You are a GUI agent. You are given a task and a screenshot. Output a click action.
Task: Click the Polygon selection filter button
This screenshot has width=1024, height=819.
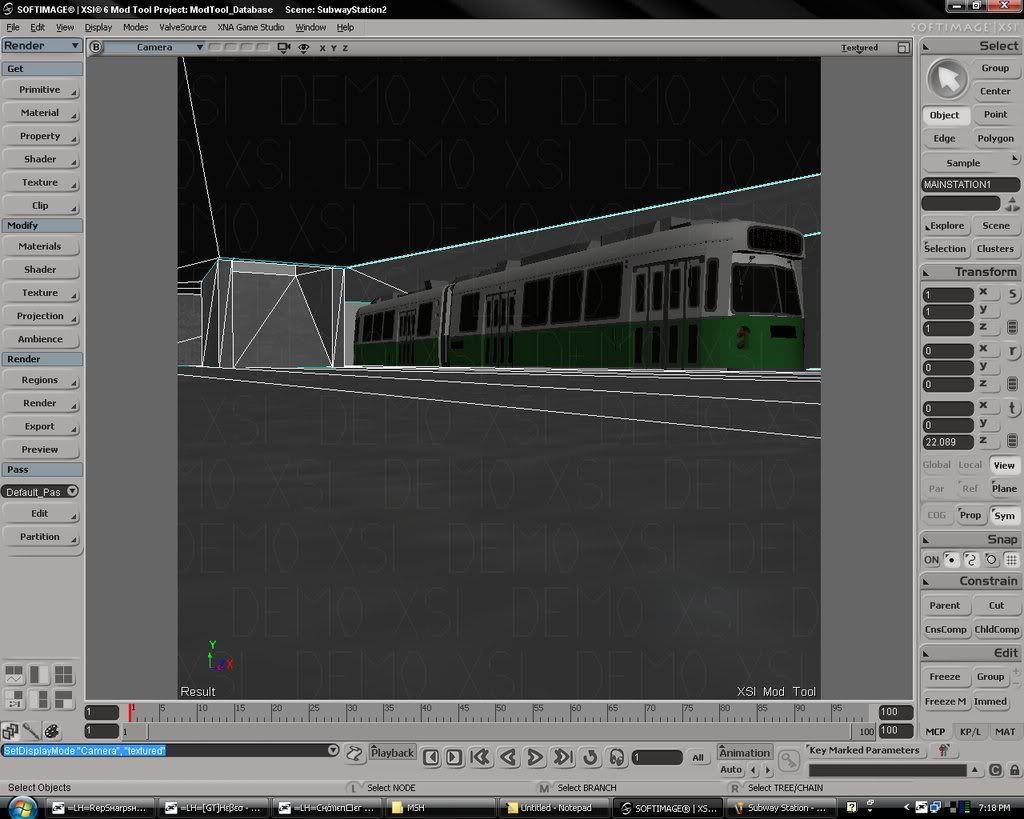point(995,138)
